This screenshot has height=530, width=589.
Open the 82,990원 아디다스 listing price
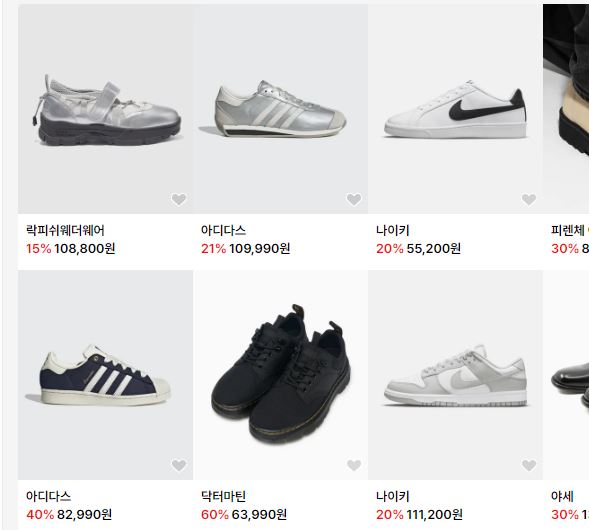[x=85, y=515]
